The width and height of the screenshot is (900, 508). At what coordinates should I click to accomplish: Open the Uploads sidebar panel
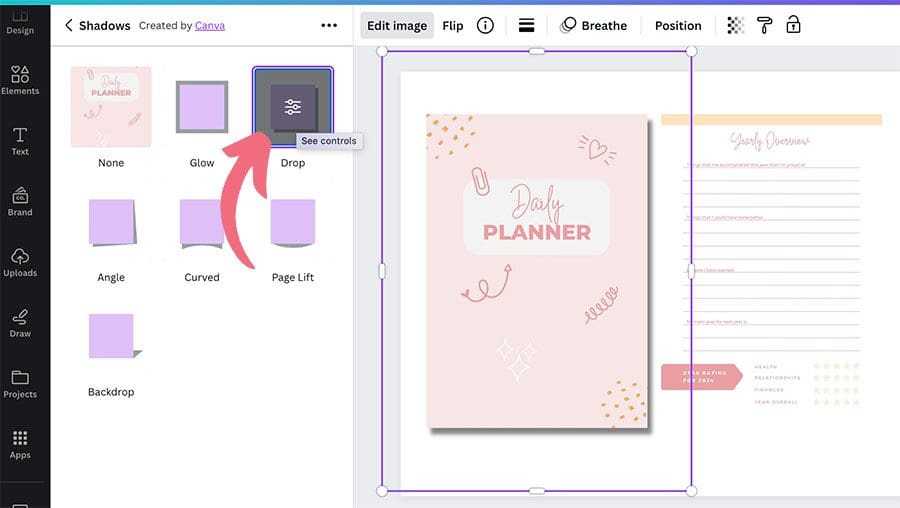click(20, 262)
